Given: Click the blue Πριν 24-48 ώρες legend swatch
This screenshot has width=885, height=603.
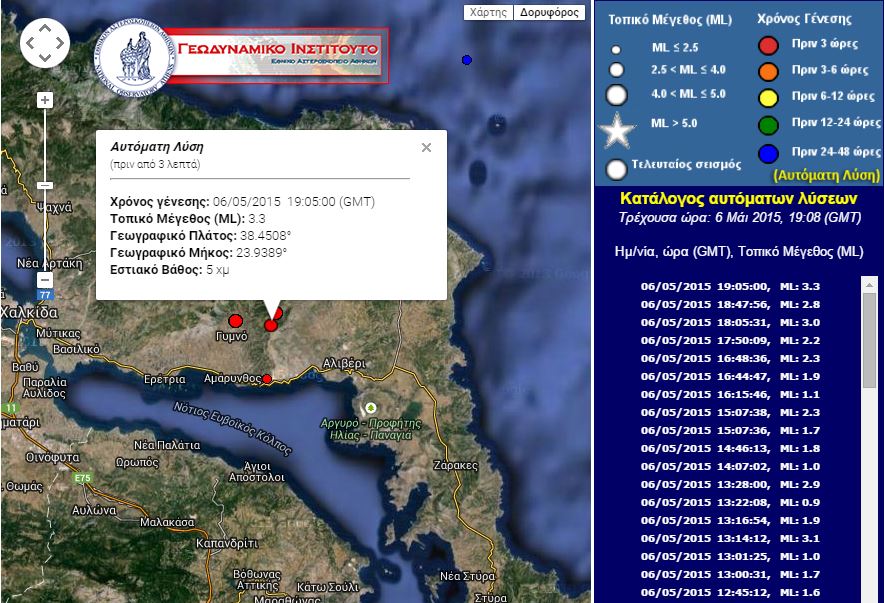Looking at the screenshot, I should point(768,152).
